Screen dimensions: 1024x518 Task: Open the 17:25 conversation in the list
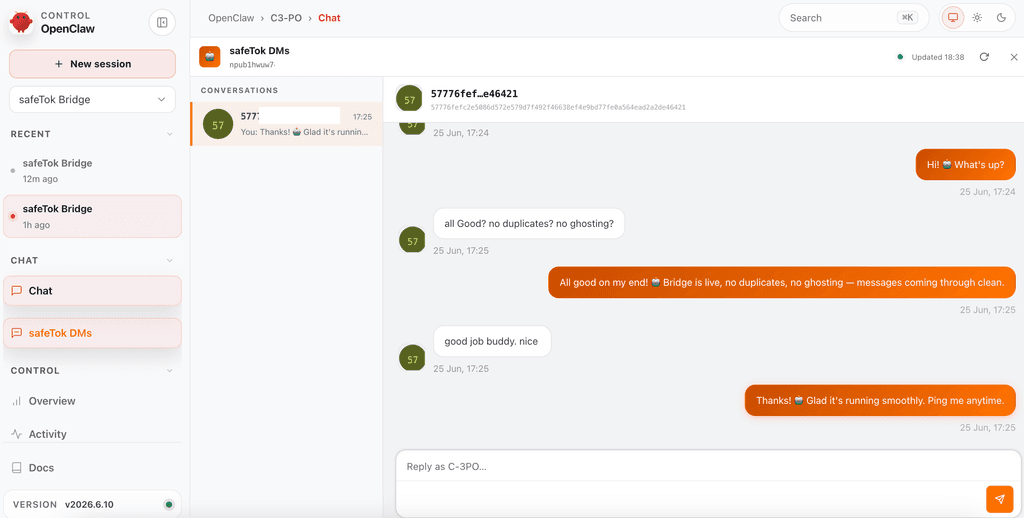tap(287, 124)
